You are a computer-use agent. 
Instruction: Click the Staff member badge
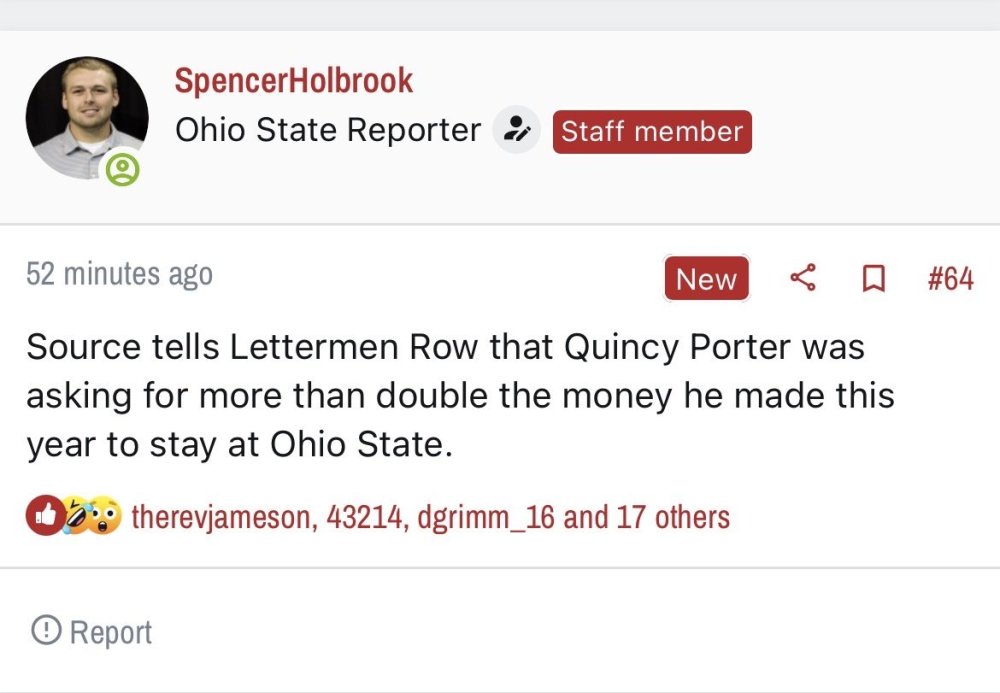click(651, 131)
